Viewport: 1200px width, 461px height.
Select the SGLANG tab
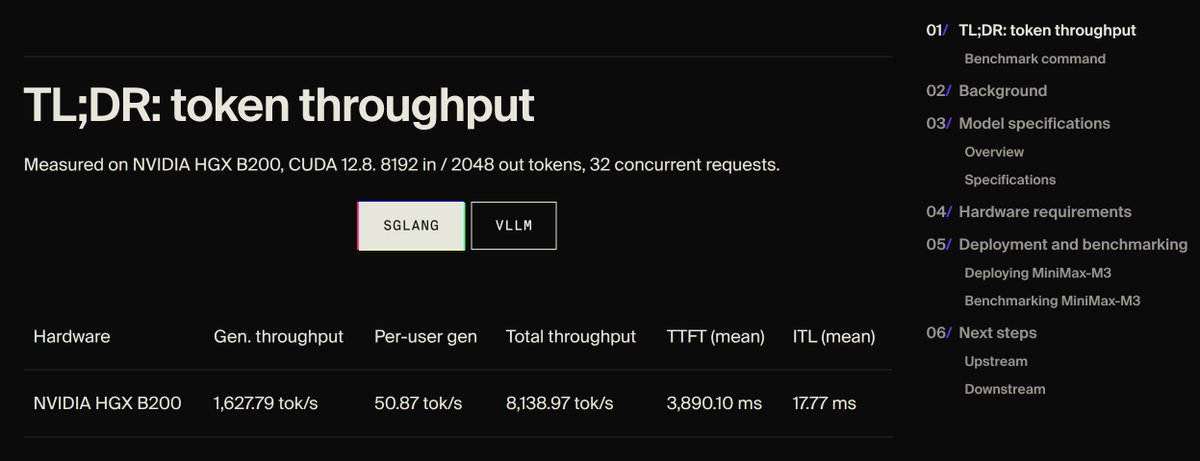[x=411, y=226]
